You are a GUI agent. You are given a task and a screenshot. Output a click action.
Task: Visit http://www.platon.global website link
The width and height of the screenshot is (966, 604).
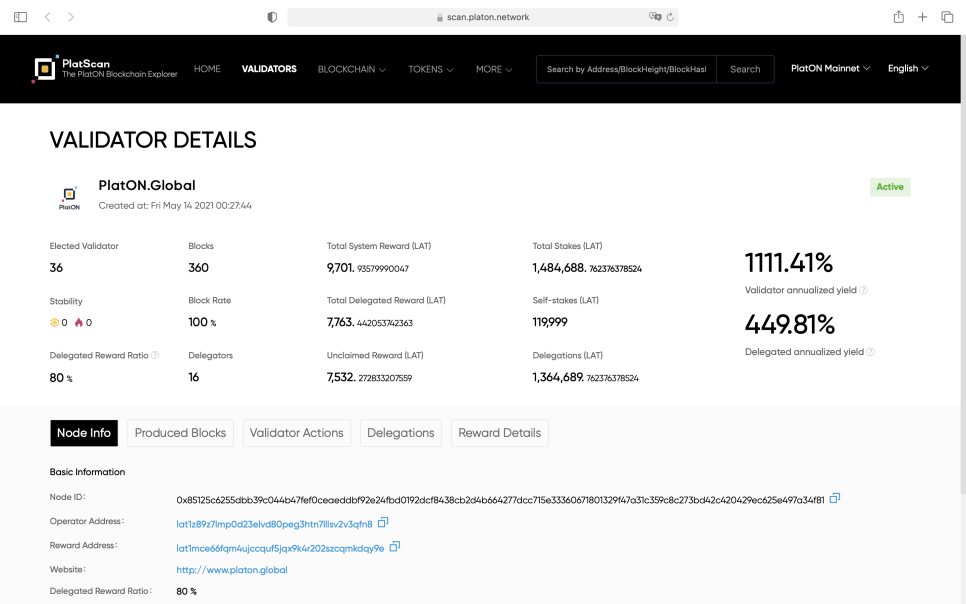click(x=232, y=569)
